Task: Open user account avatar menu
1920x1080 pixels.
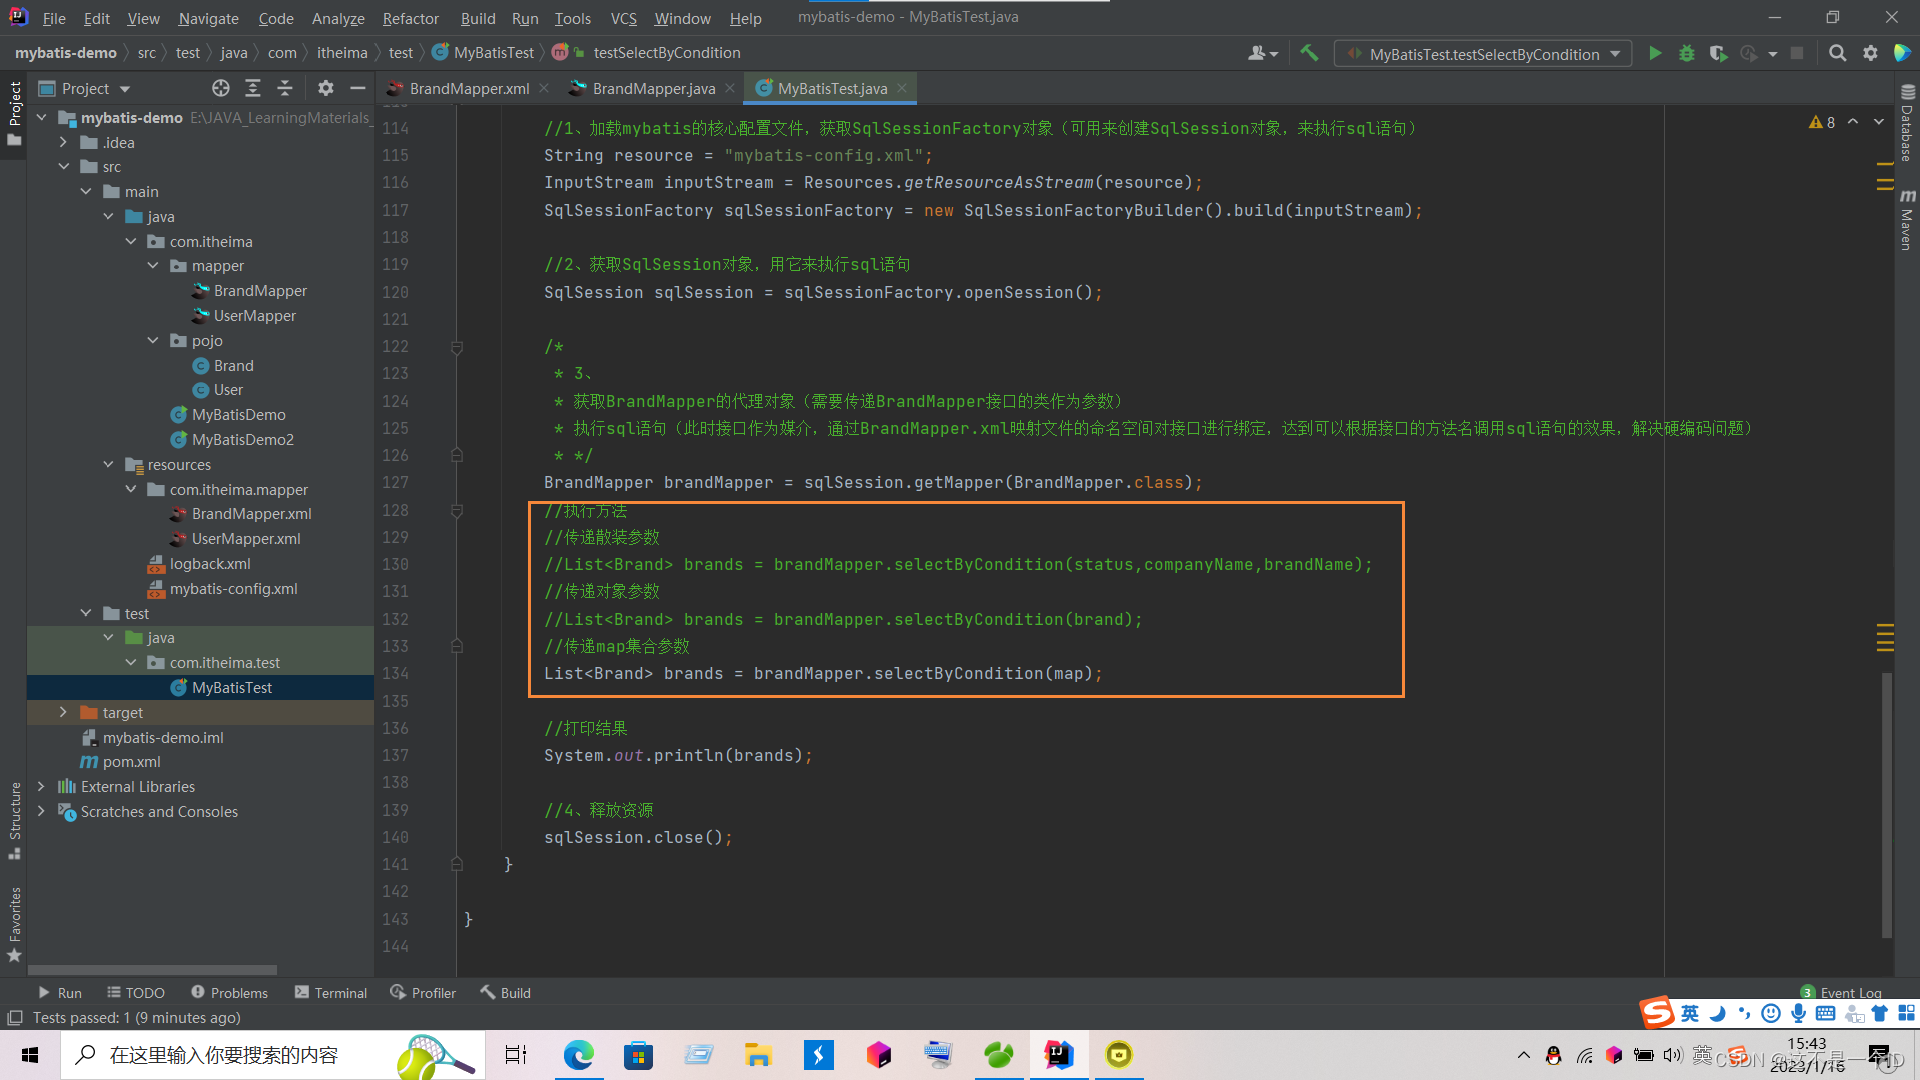Action: click(x=1262, y=54)
